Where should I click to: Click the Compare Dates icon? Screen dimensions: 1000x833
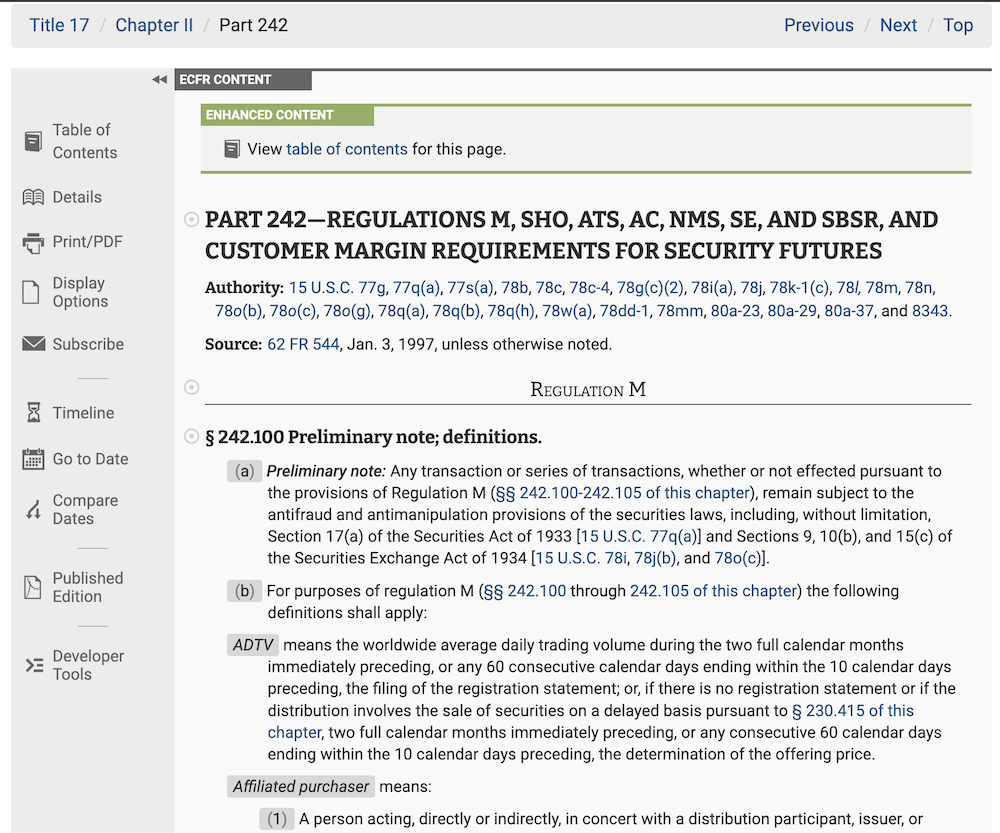pyautogui.click(x=33, y=510)
